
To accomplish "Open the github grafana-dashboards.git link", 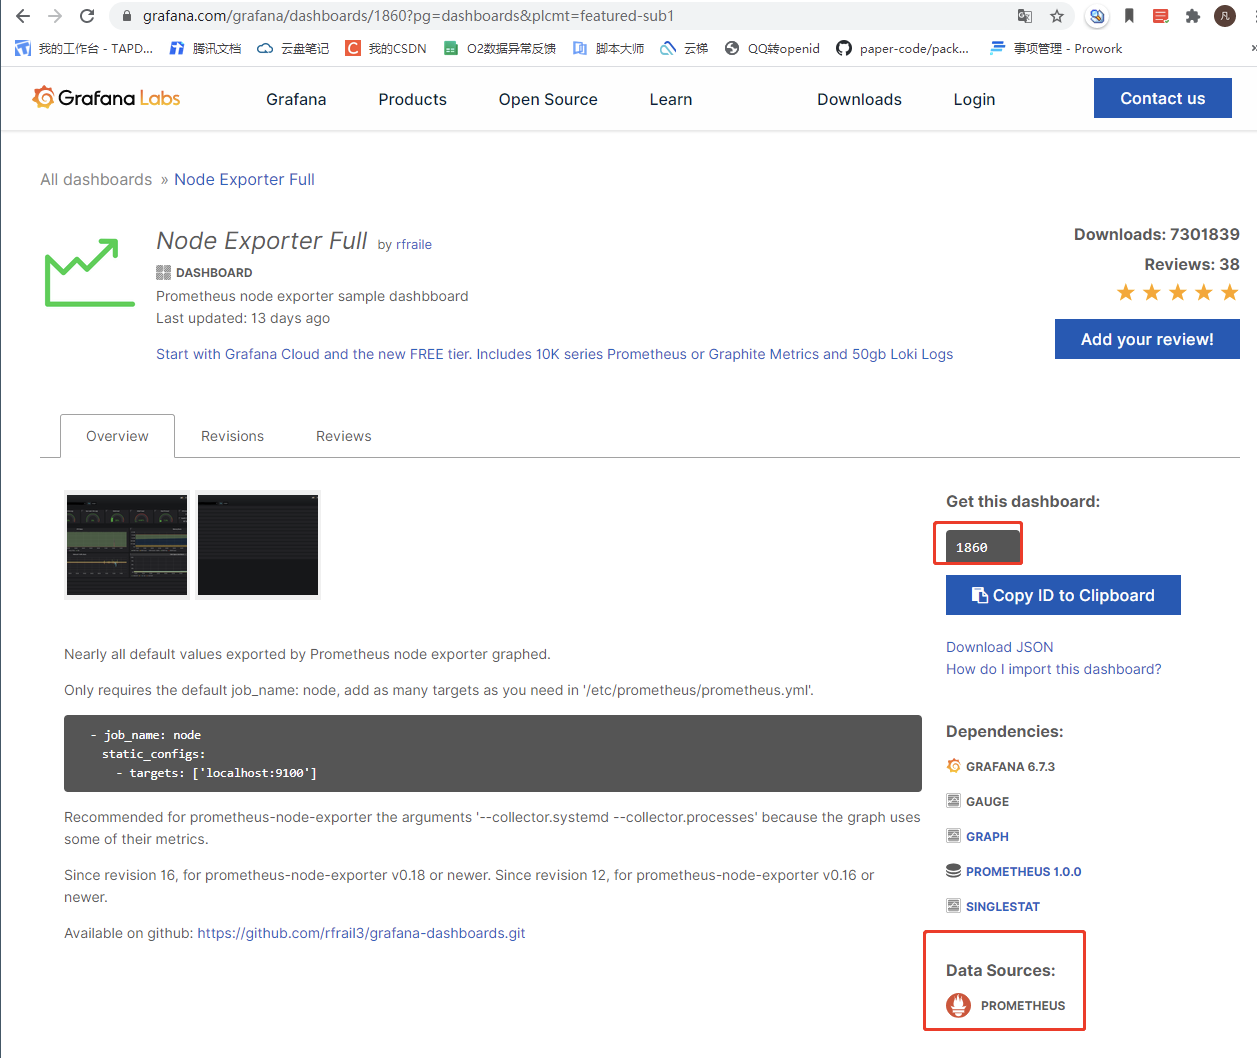I will point(361,933).
